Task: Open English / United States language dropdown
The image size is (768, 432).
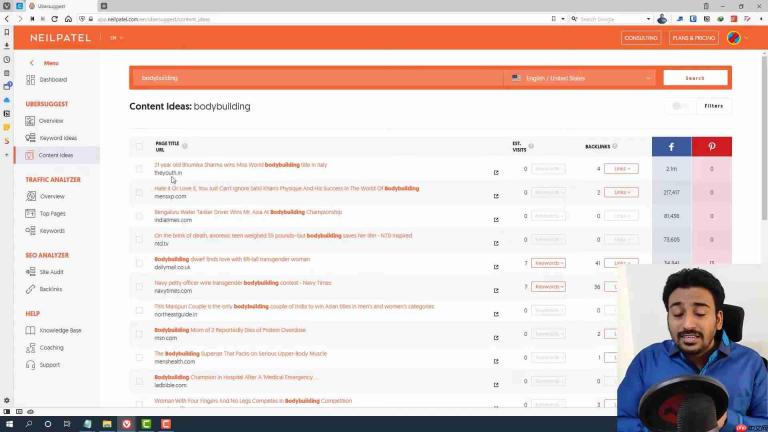Action: pos(580,78)
